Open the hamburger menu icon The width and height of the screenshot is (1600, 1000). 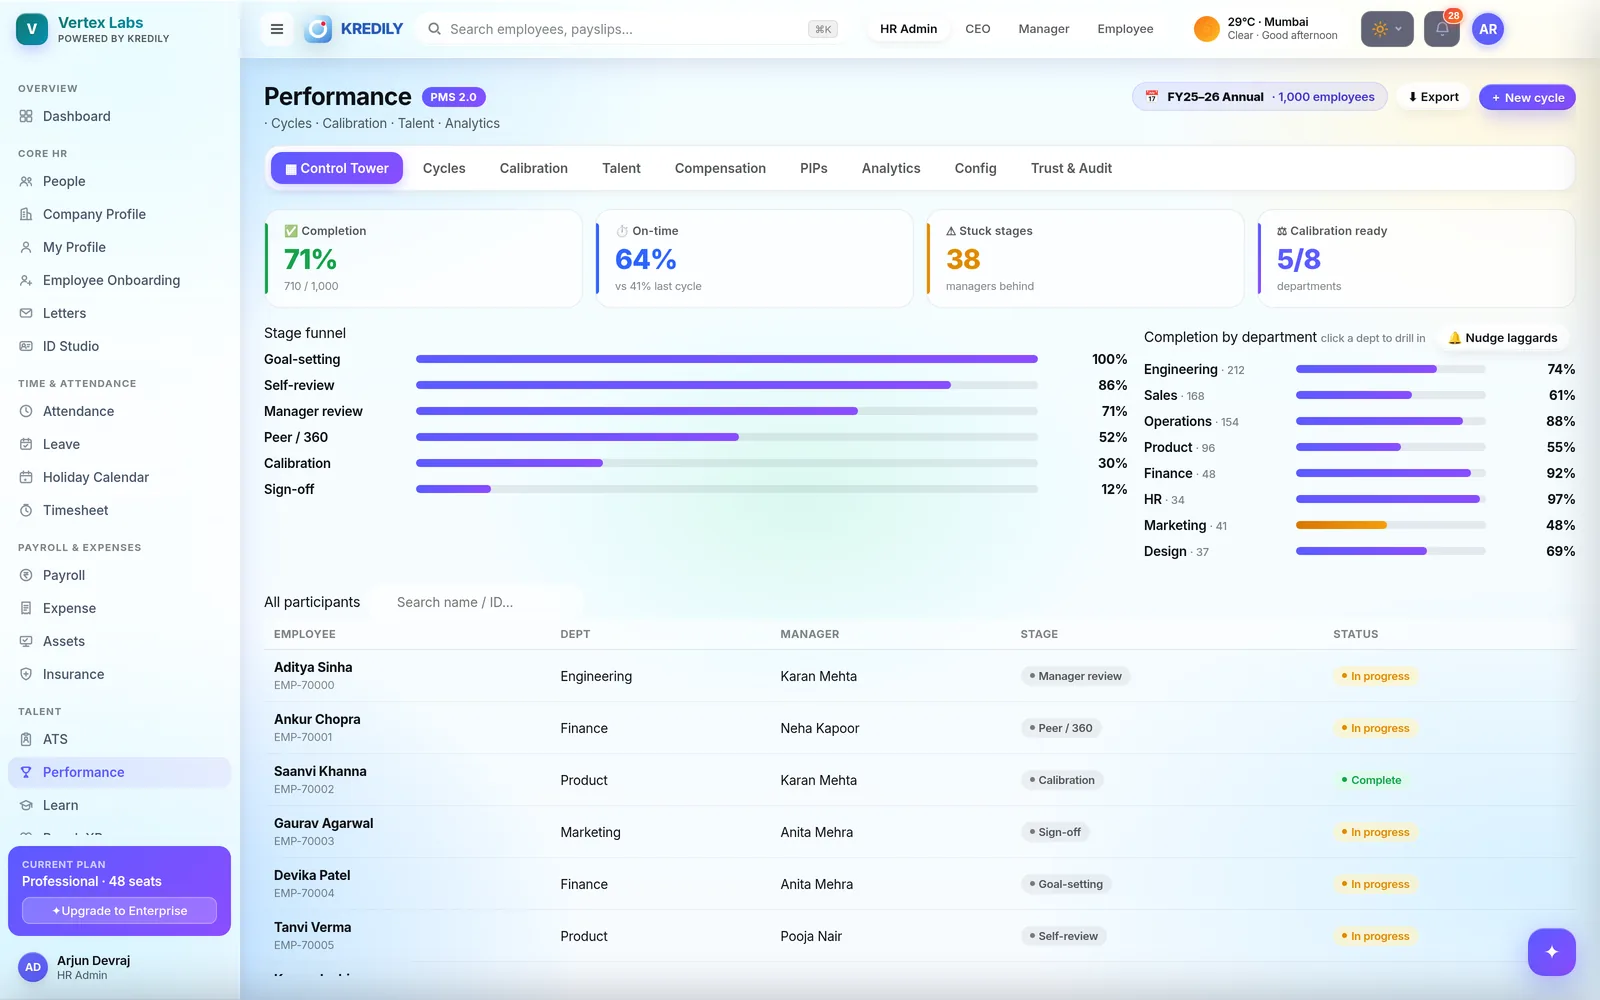pyautogui.click(x=277, y=29)
